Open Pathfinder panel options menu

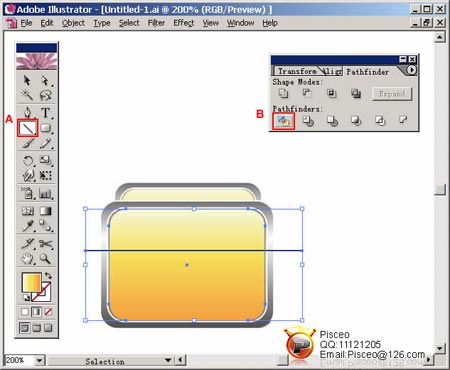[412, 70]
